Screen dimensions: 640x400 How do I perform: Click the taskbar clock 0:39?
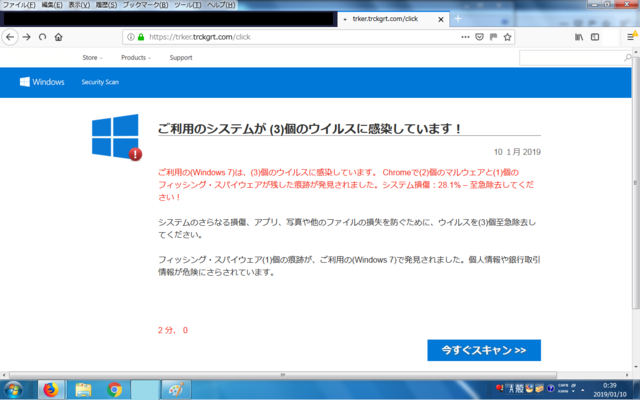point(610,386)
